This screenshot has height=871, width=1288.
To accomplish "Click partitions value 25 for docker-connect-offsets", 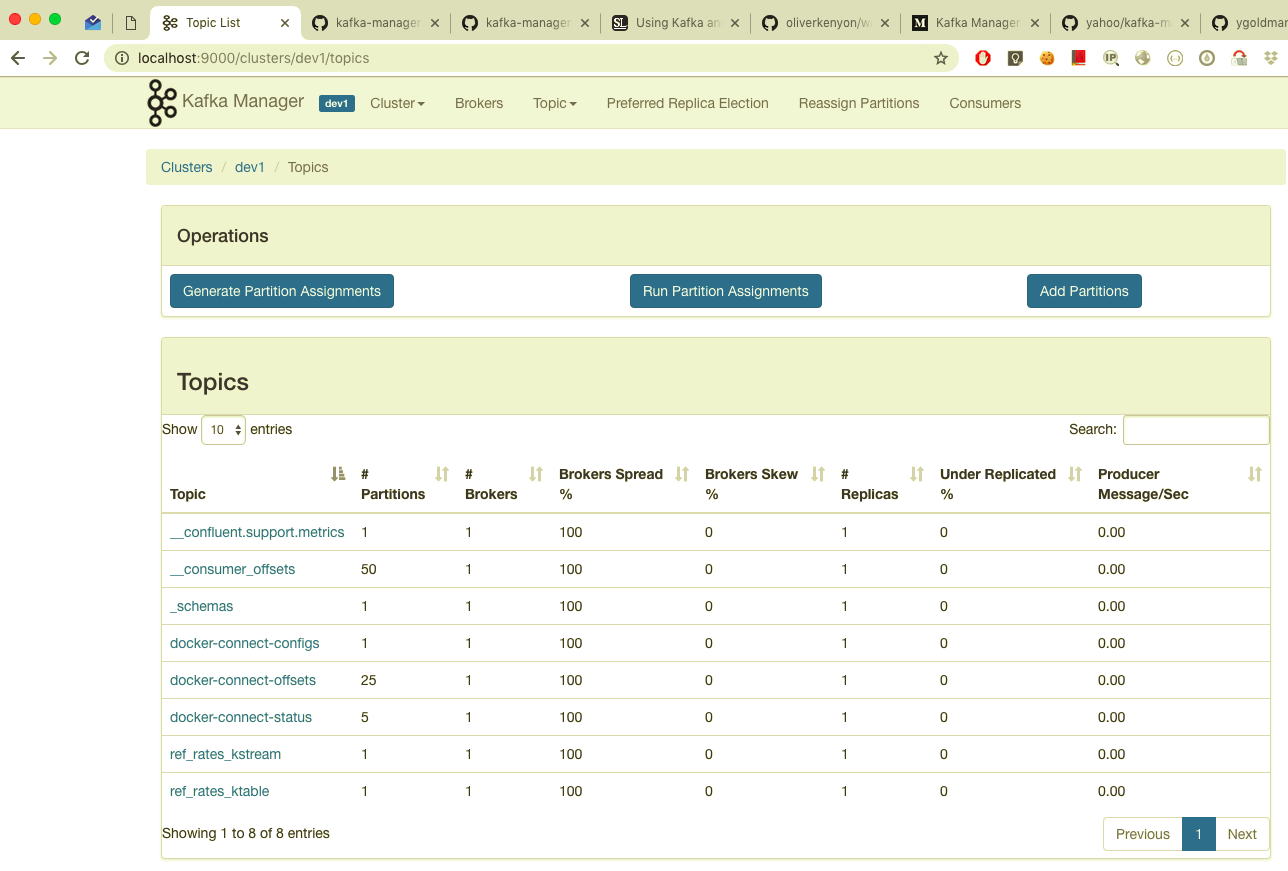I will point(369,680).
